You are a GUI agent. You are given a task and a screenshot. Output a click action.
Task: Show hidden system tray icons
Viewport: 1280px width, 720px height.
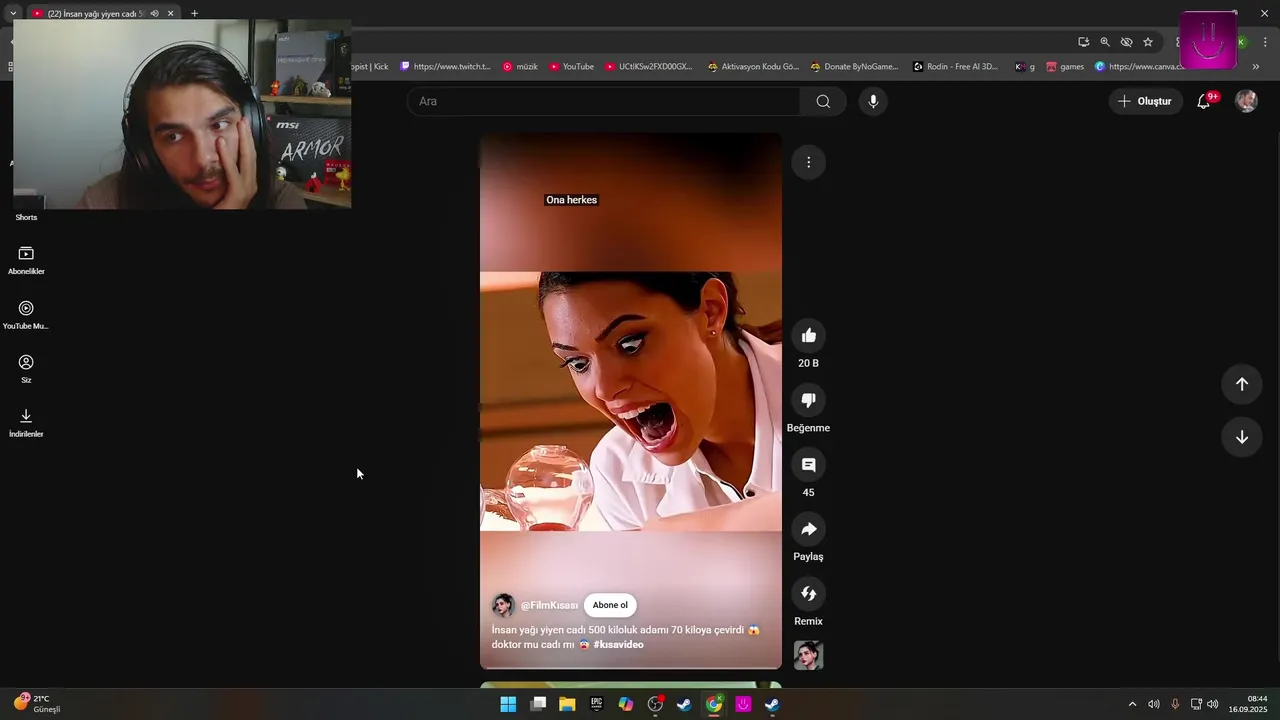(x=1132, y=704)
